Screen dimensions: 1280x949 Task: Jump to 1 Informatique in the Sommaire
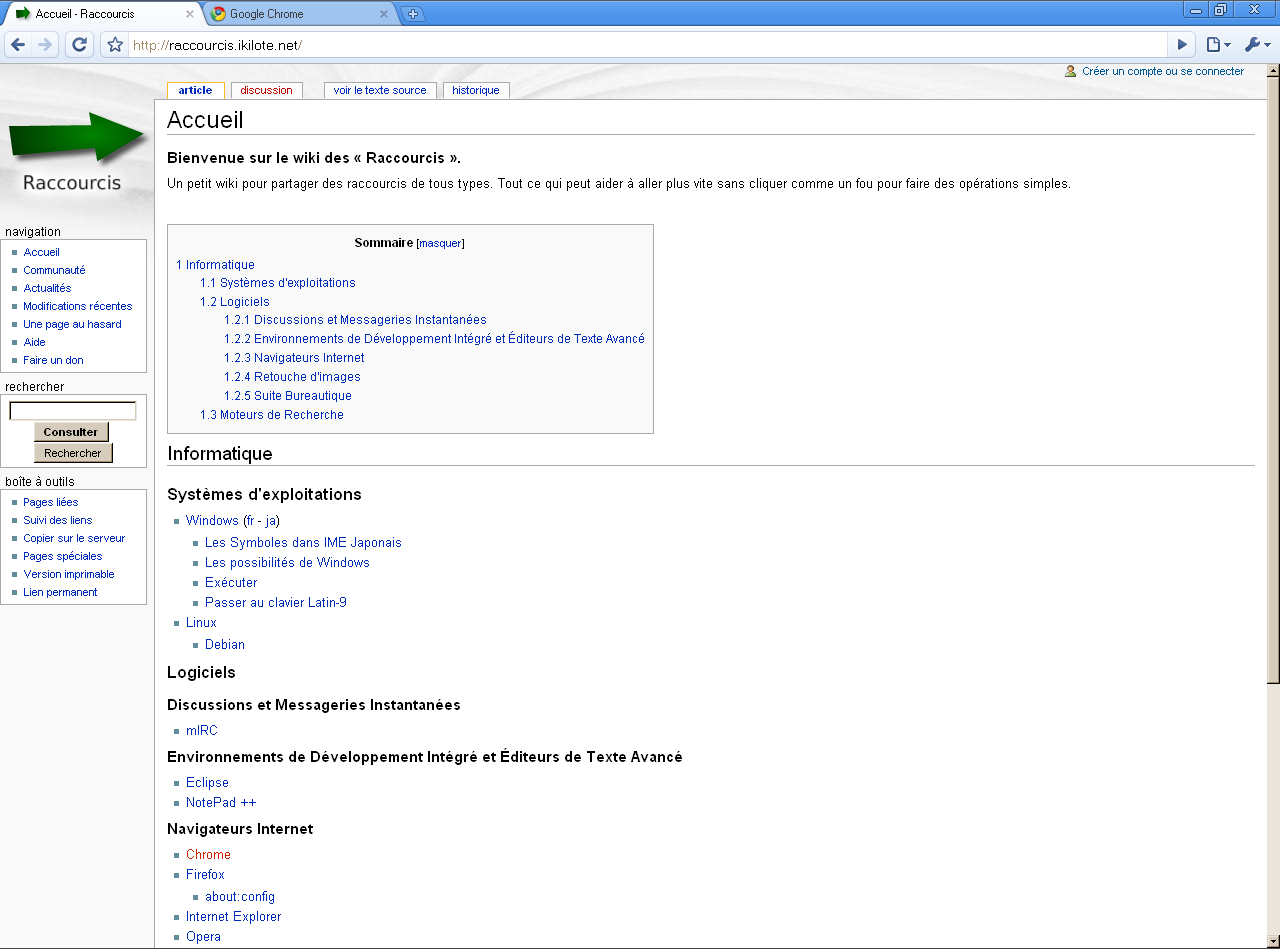click(215, 265)
